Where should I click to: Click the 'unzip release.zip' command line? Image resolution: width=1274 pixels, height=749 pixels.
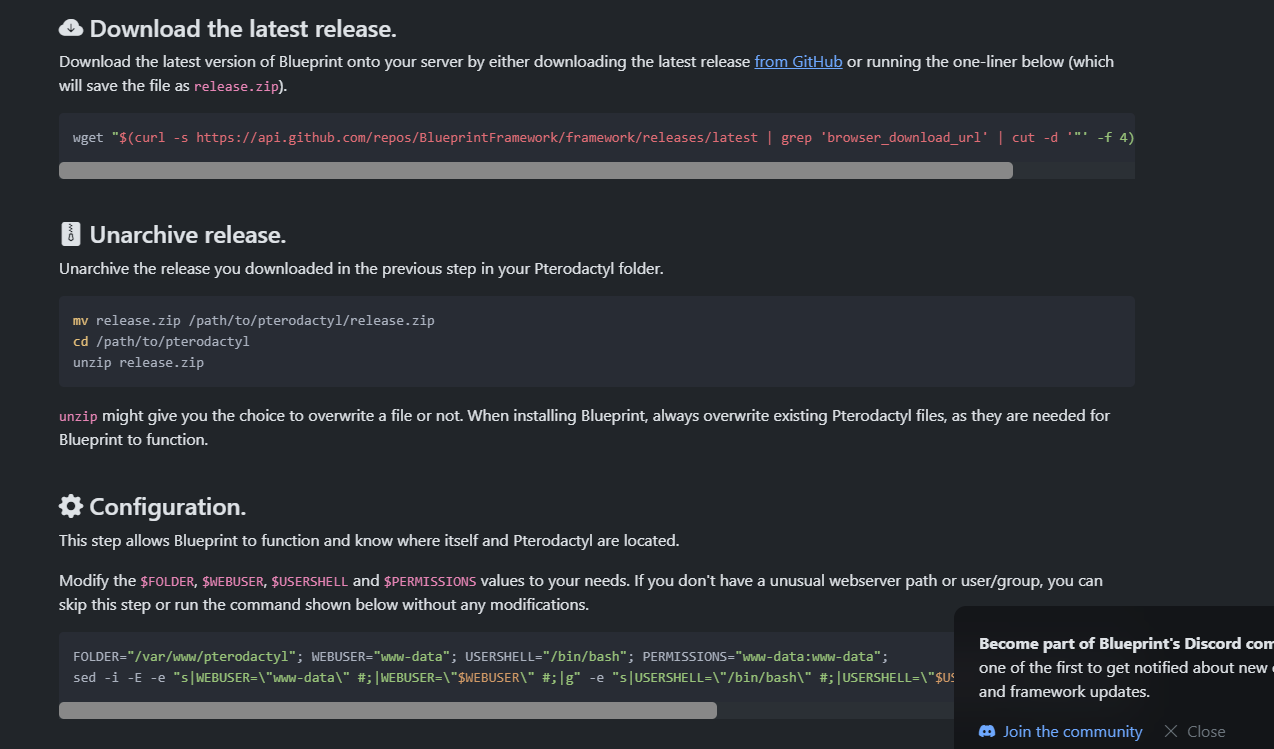(138, 363)
